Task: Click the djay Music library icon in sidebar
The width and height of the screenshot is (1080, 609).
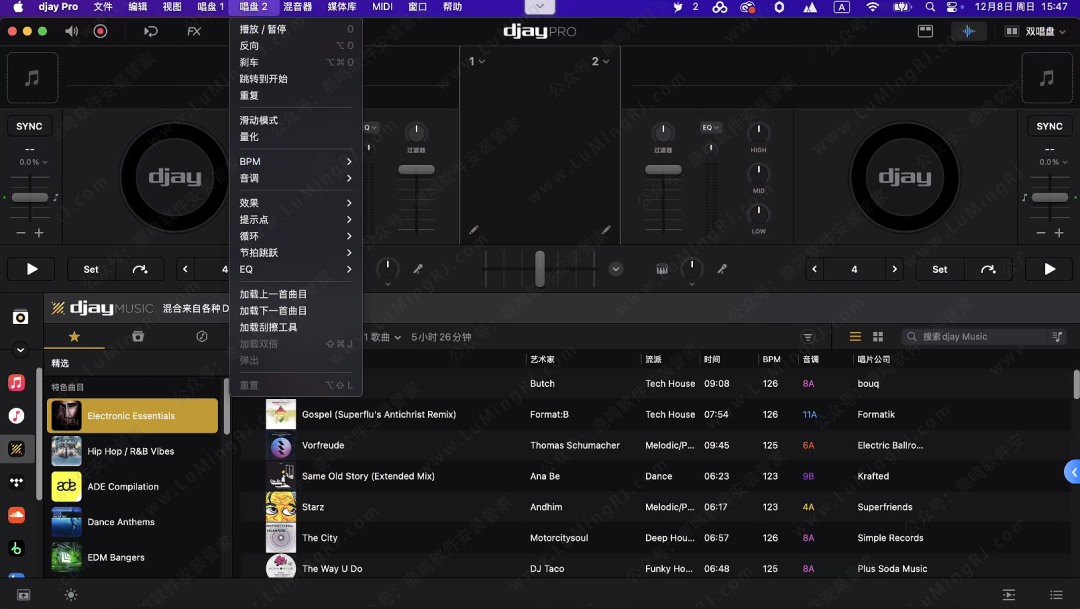Action: click(18, 449)
